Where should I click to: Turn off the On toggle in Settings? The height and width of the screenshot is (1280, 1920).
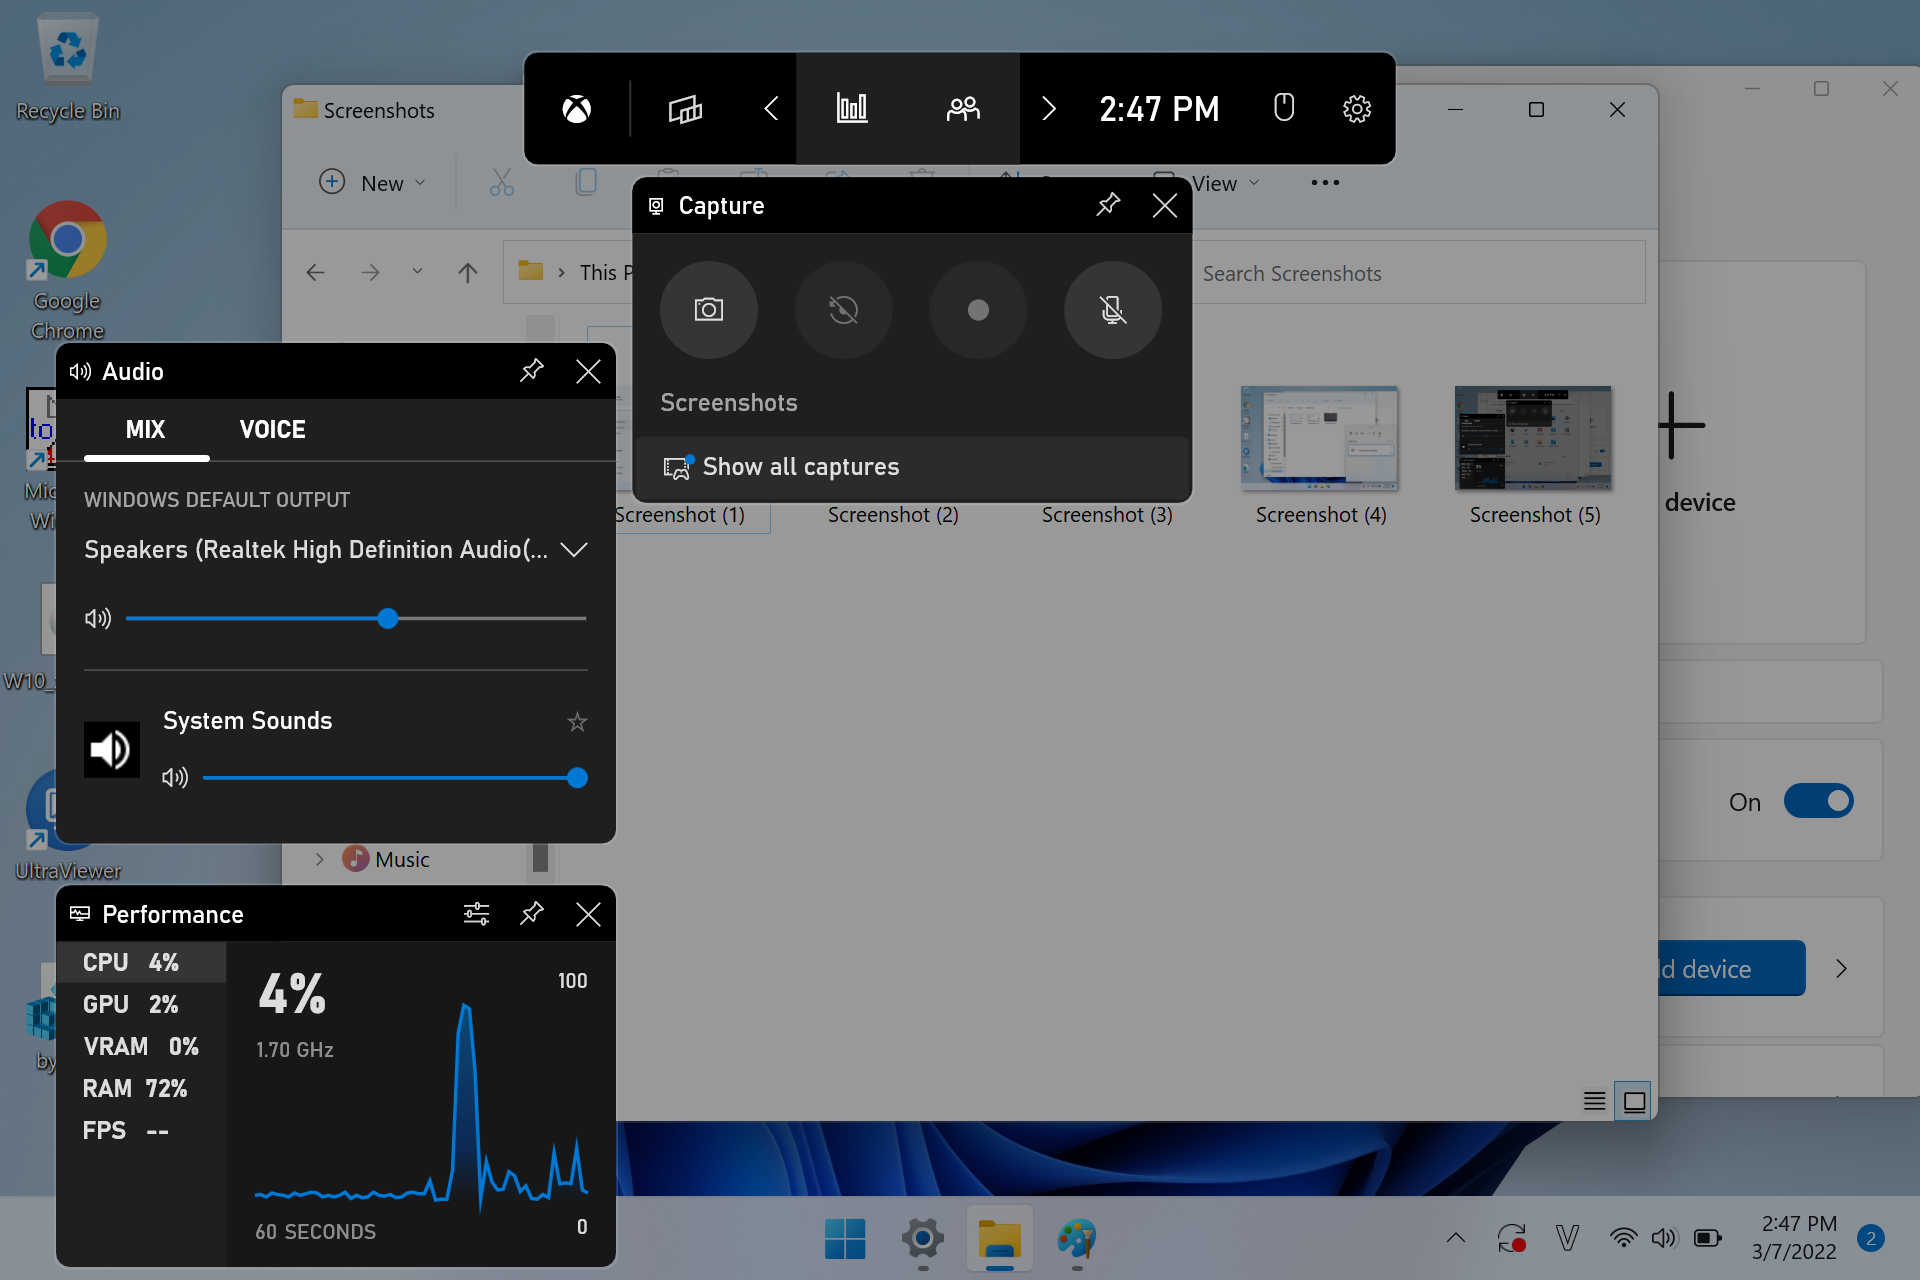pos(1818,801)
